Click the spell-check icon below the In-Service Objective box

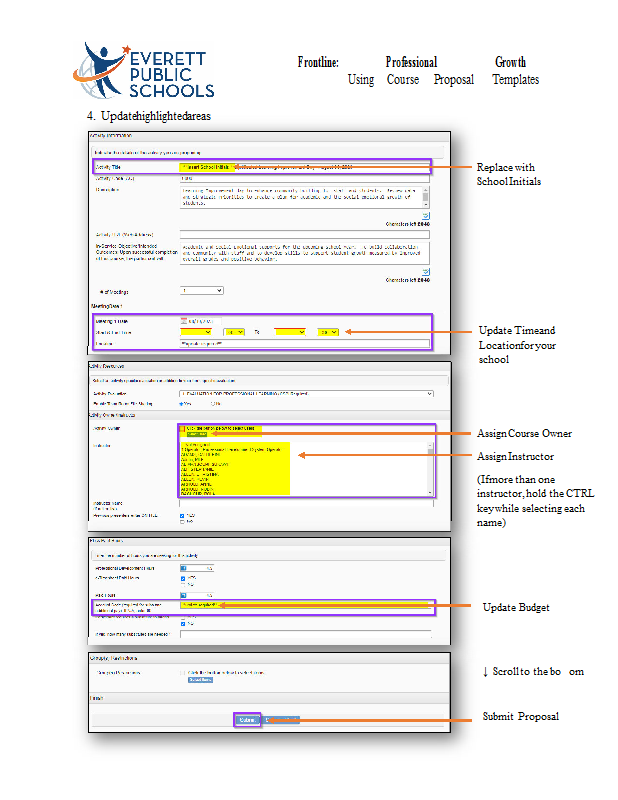pyautogui.click(x=426, y=271)
